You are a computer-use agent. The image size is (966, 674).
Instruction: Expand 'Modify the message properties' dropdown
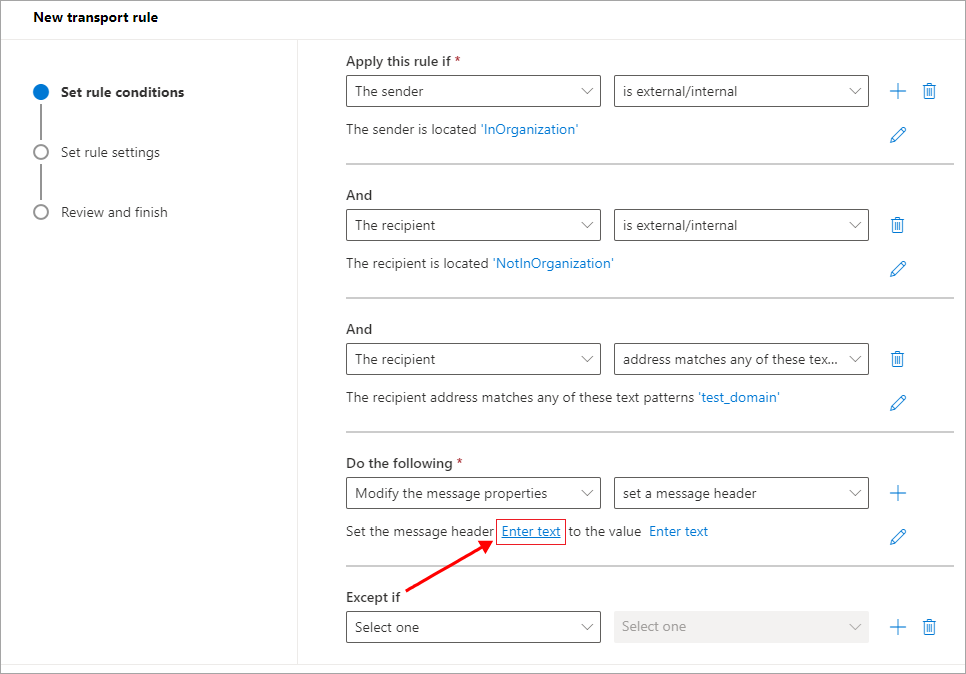pyautogui.click(x=473, y=493)
